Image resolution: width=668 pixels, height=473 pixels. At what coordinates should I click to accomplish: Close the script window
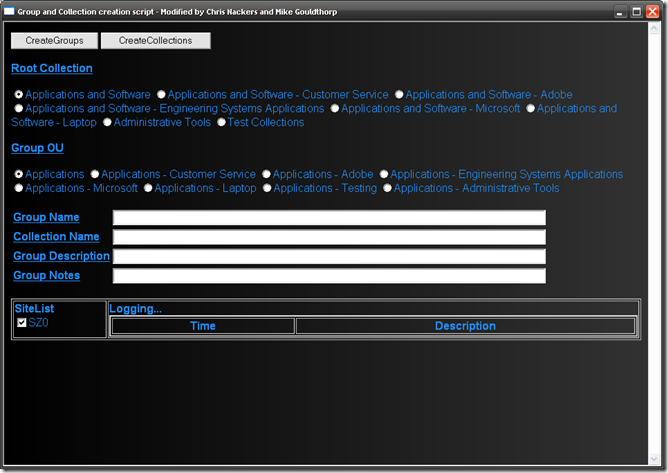click(652, 12)
